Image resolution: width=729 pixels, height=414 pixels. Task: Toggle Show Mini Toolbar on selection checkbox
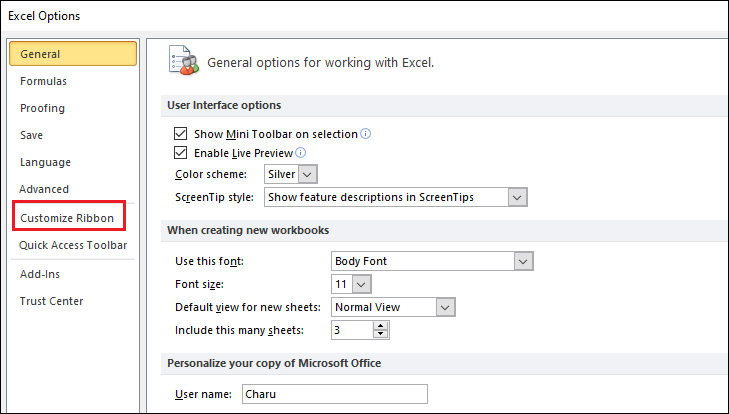[x=180, y=134]
